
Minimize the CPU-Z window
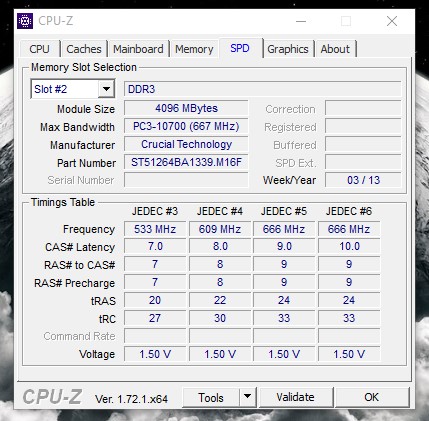pos(301,21)
